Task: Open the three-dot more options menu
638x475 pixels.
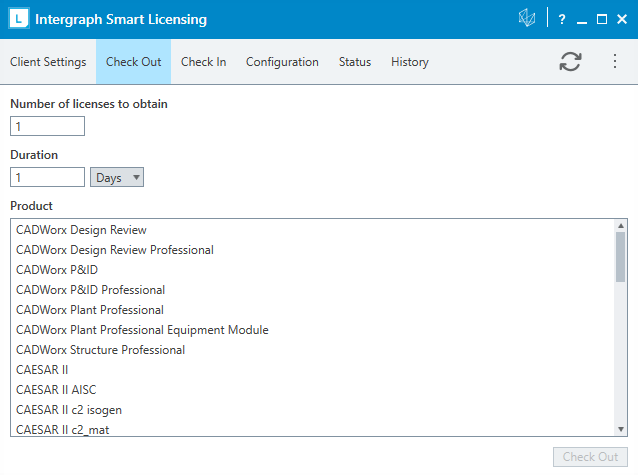Action: [x=615, y=61]
